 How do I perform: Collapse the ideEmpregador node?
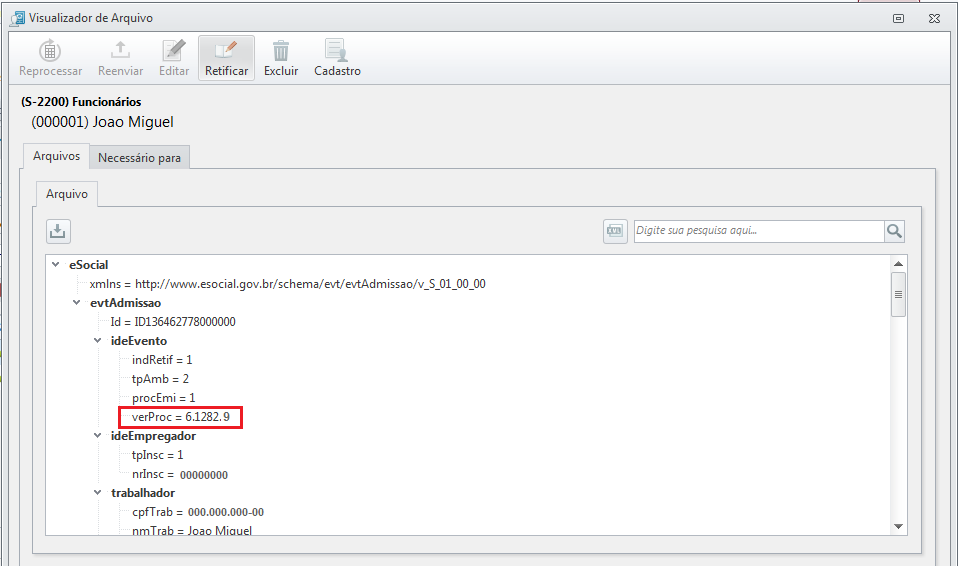(97, 435)
